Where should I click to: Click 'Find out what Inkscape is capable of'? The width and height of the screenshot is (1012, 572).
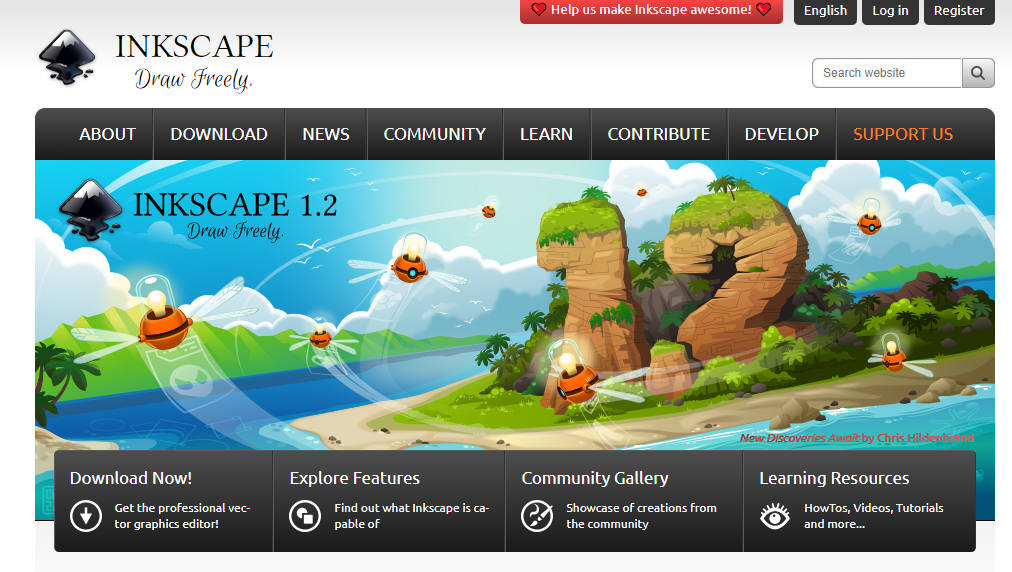(412, 516)
